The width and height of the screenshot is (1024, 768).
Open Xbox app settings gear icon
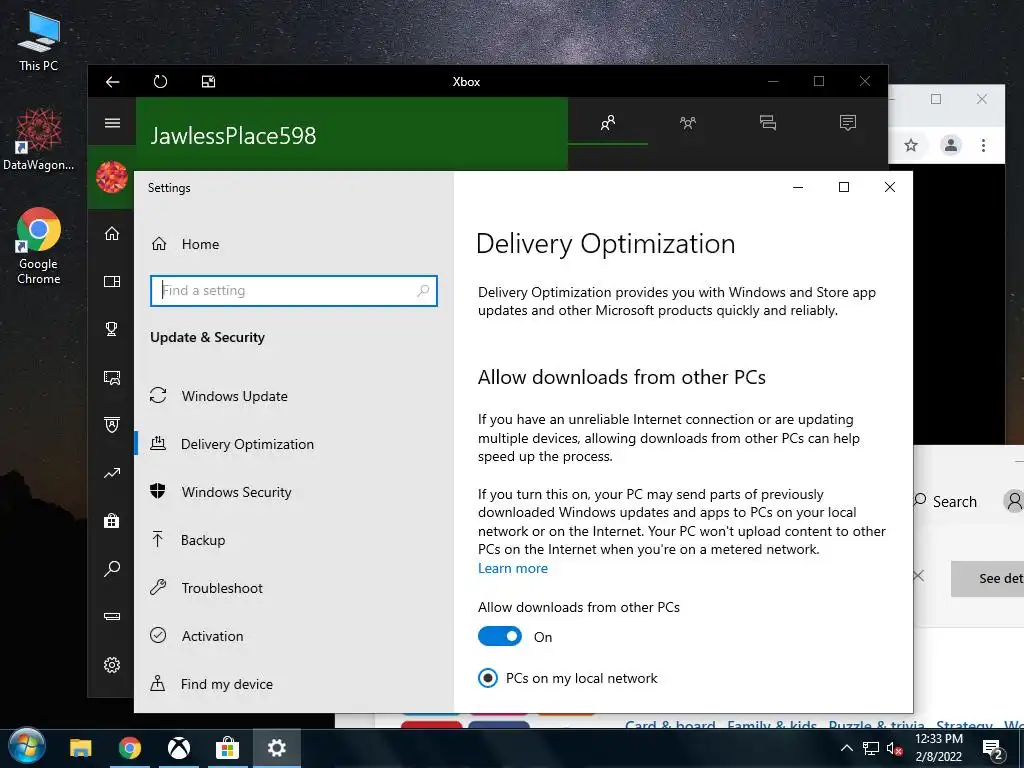pos(112,665)
